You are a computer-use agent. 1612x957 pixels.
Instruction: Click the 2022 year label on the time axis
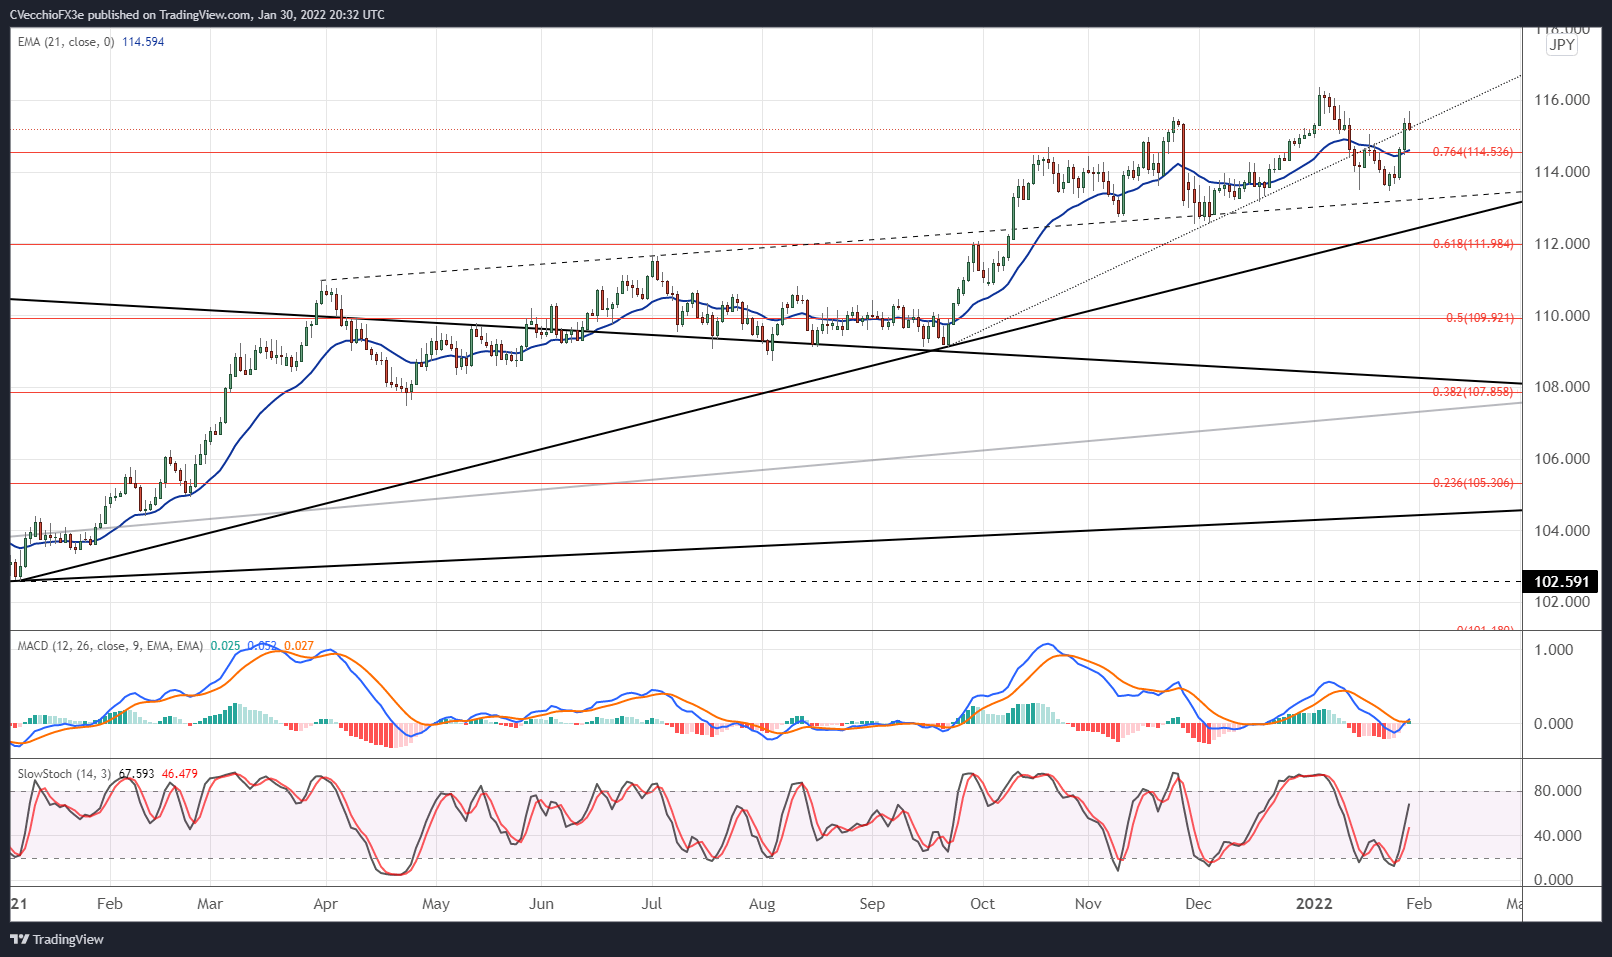pyautogui.click(x=1314, y=904)
